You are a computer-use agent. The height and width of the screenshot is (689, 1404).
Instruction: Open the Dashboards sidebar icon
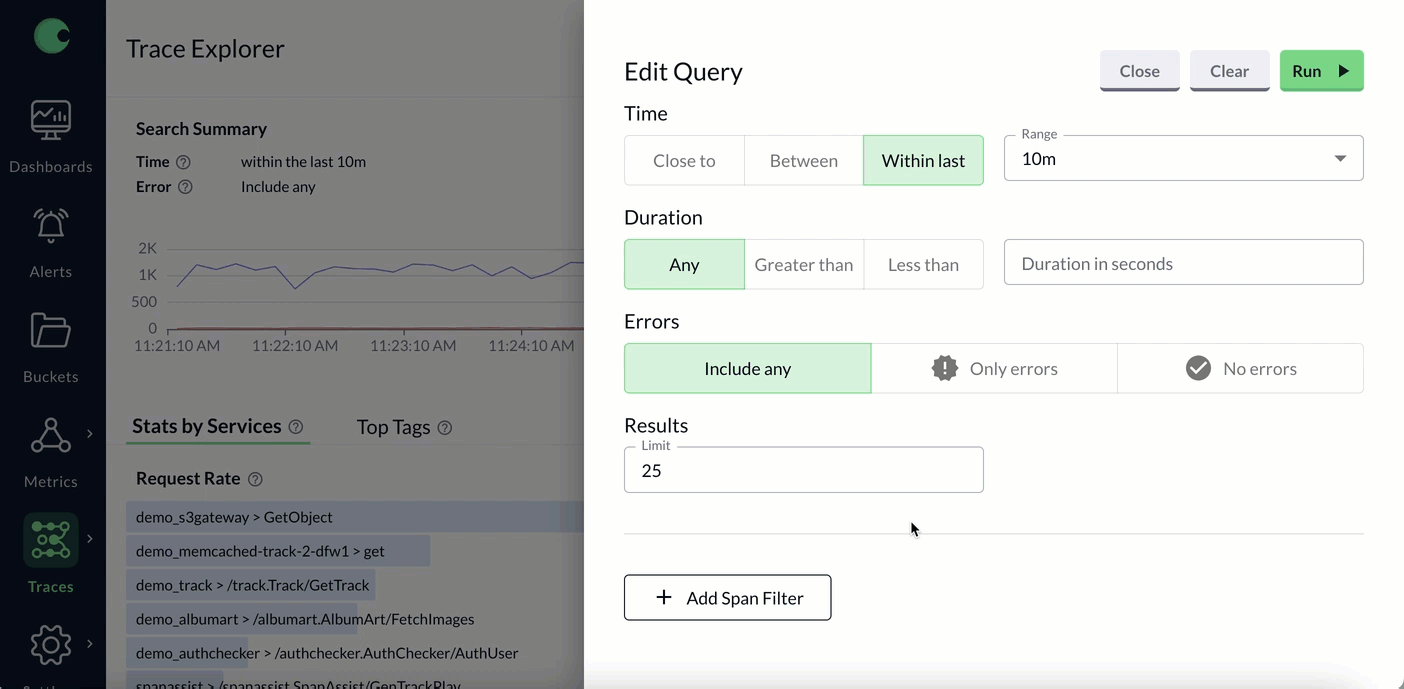(51, 120)
